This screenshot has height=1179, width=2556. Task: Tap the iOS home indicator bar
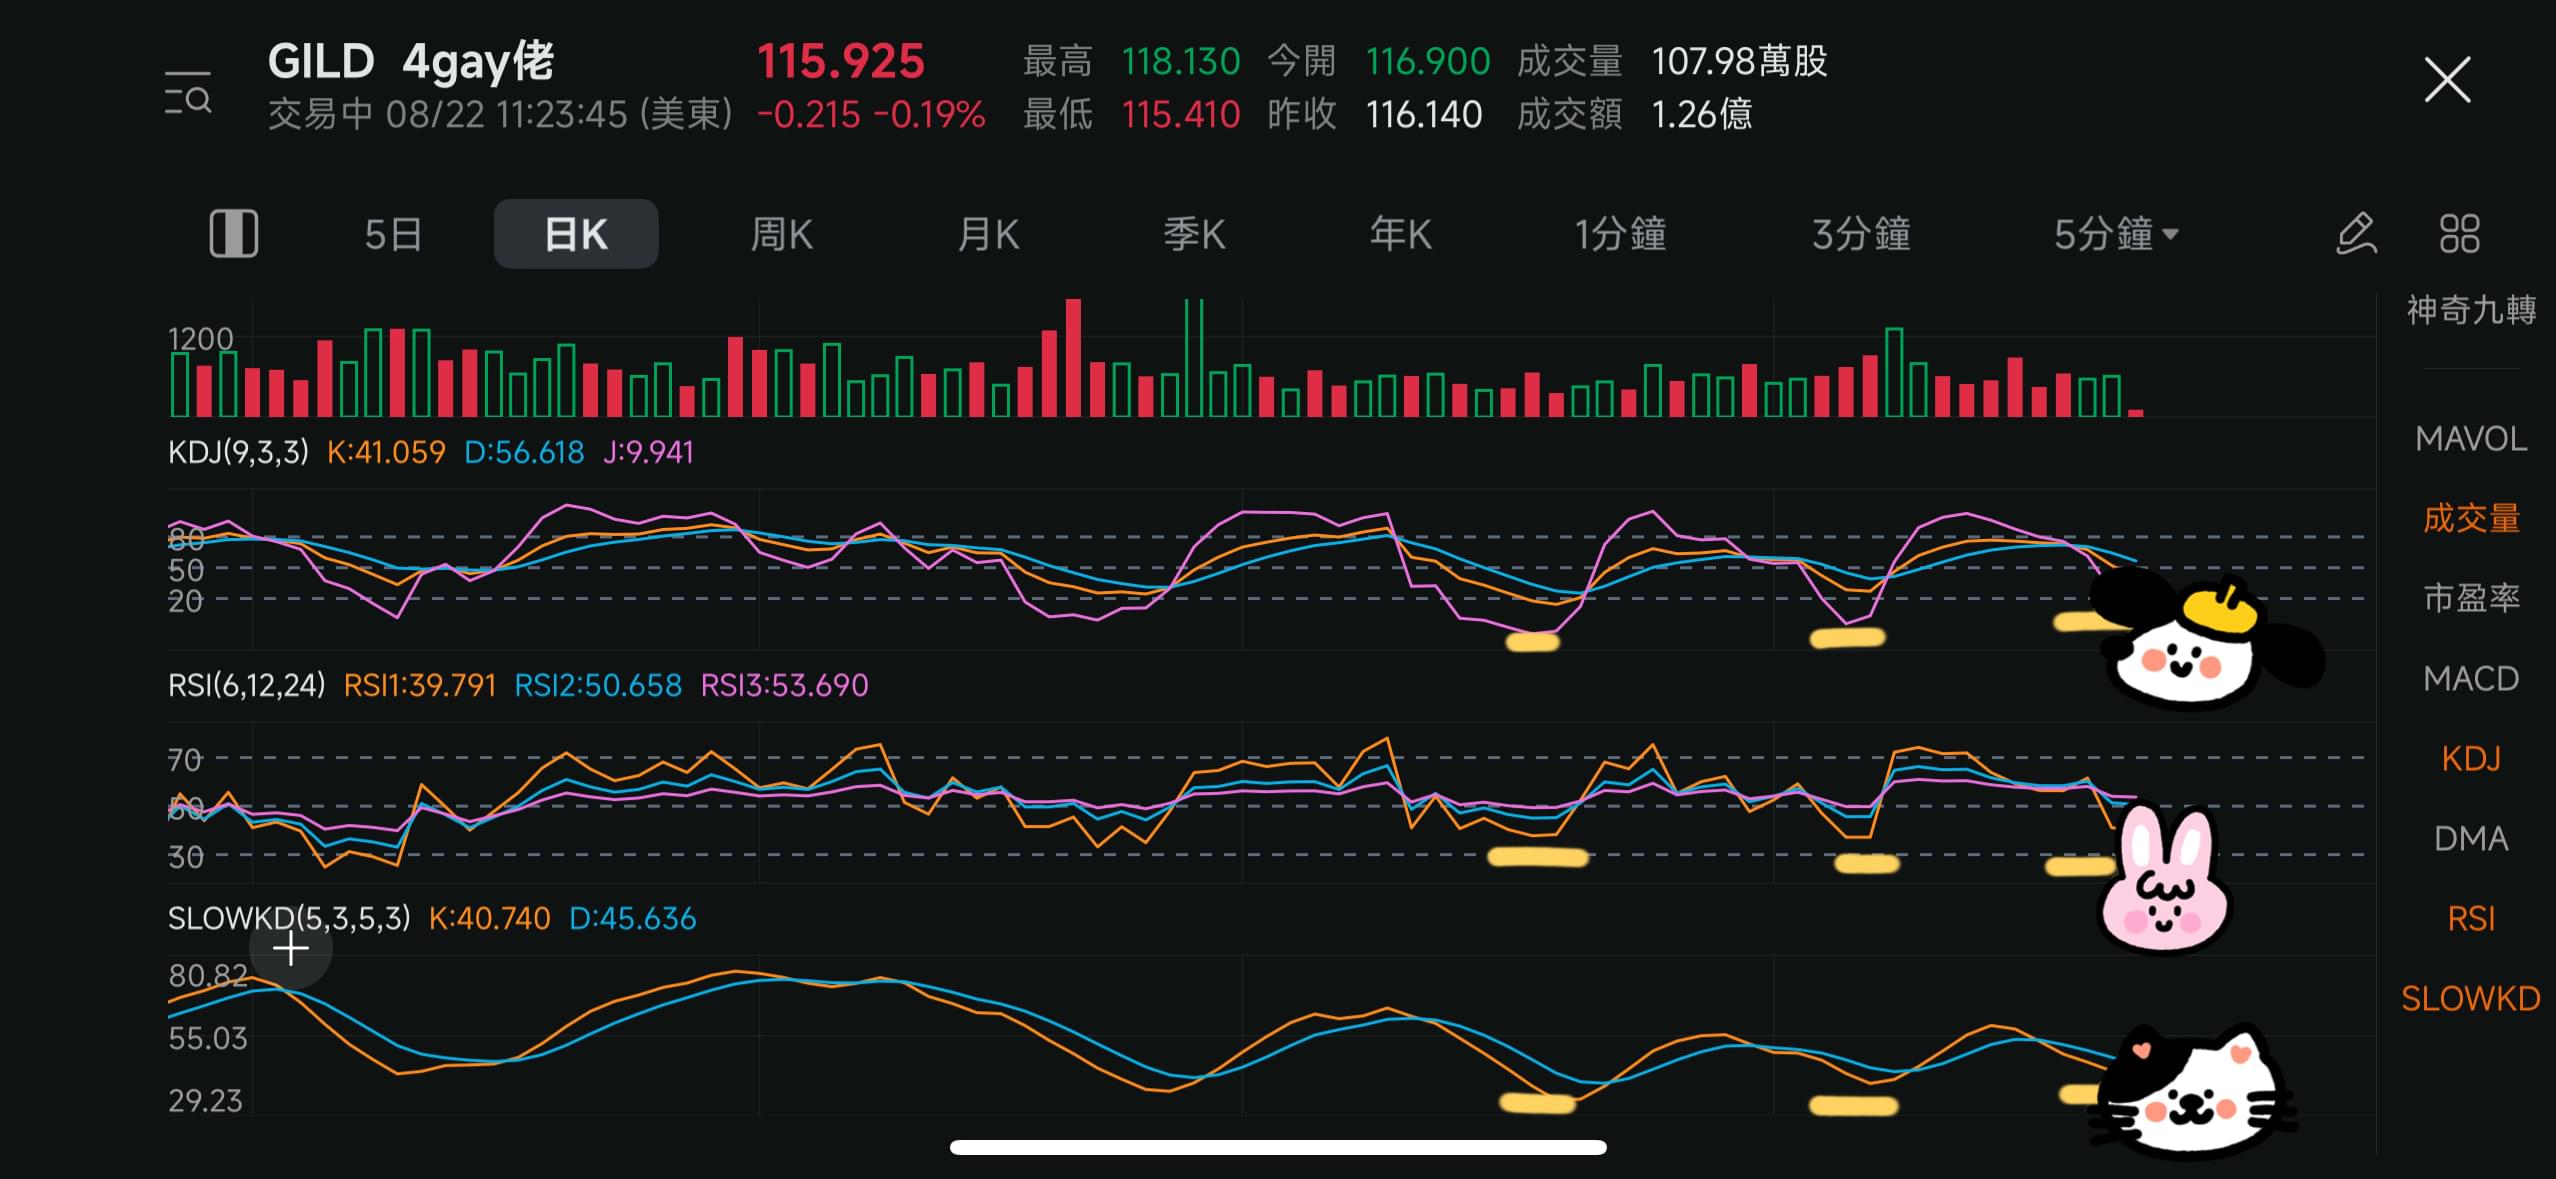1278,1147
